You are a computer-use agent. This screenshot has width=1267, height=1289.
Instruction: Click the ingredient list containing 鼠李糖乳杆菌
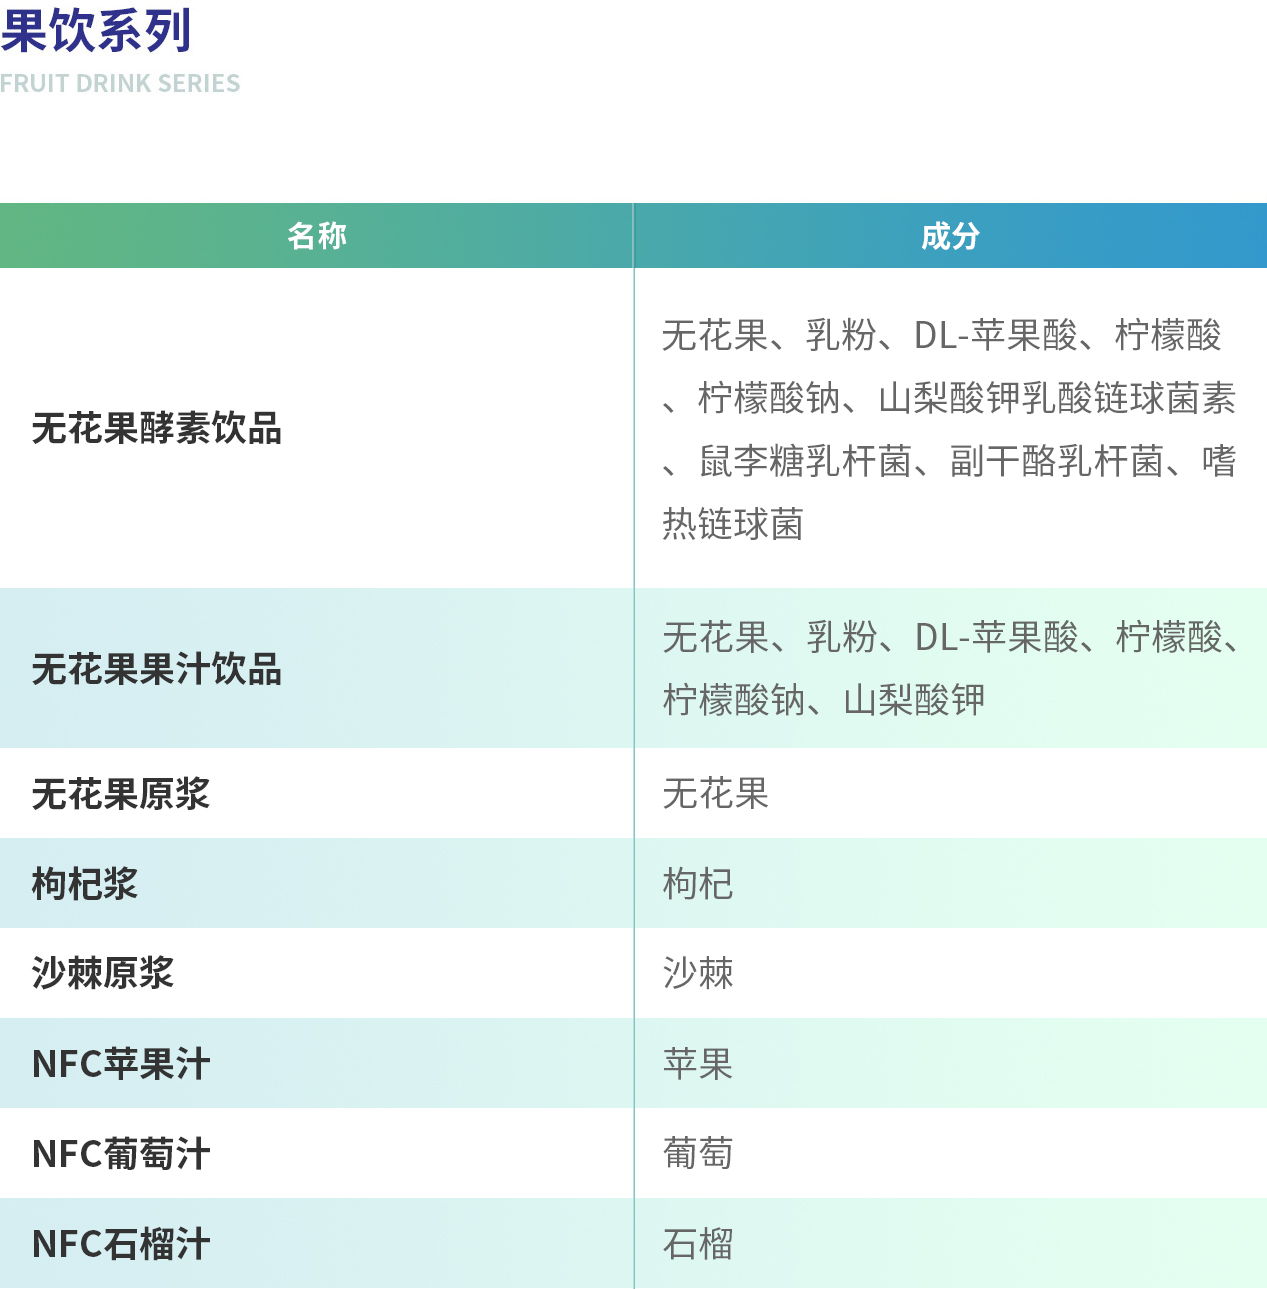(x=948, y=429)
